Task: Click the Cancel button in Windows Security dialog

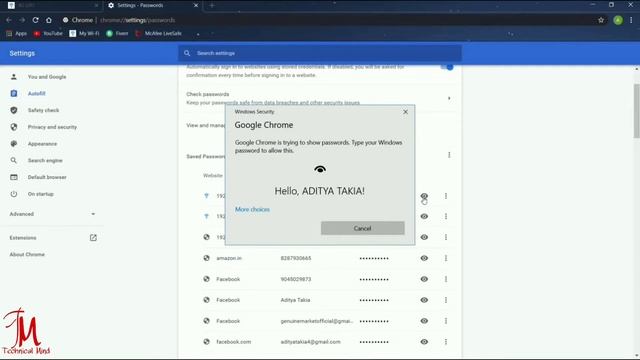Action: pos(362,228)
